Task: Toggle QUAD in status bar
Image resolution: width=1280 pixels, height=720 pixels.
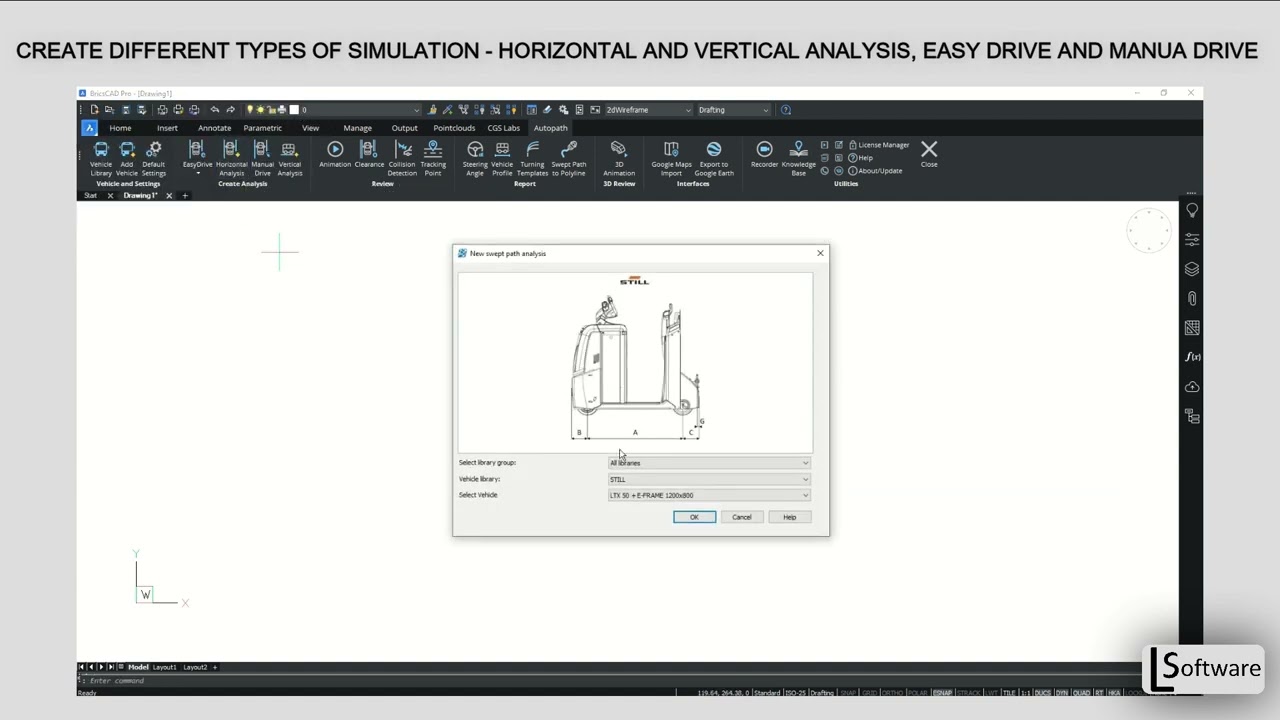Action: 1081,693
